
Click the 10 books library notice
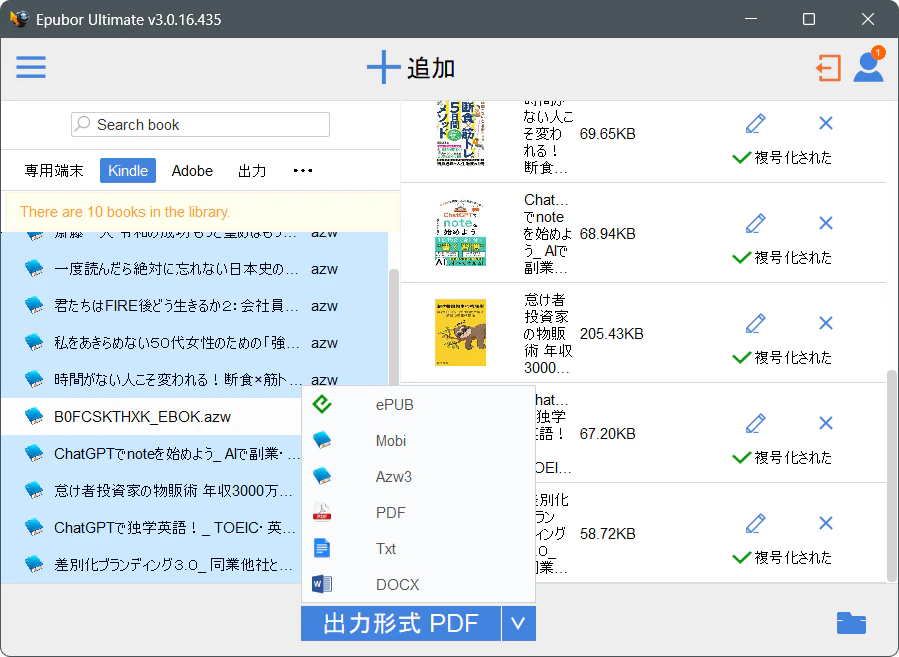[x=200, y=212]
